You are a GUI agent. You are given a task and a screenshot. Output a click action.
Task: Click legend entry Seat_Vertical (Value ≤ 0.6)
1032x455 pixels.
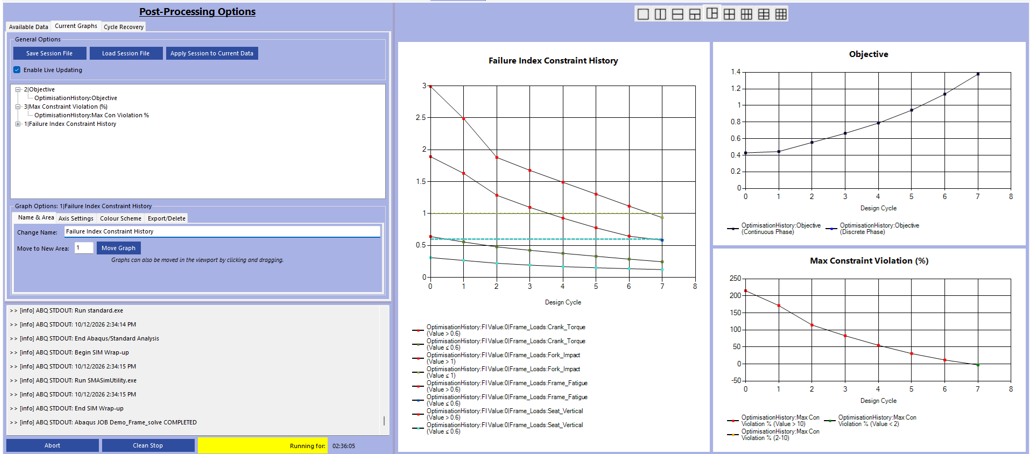tap(499, 428)
